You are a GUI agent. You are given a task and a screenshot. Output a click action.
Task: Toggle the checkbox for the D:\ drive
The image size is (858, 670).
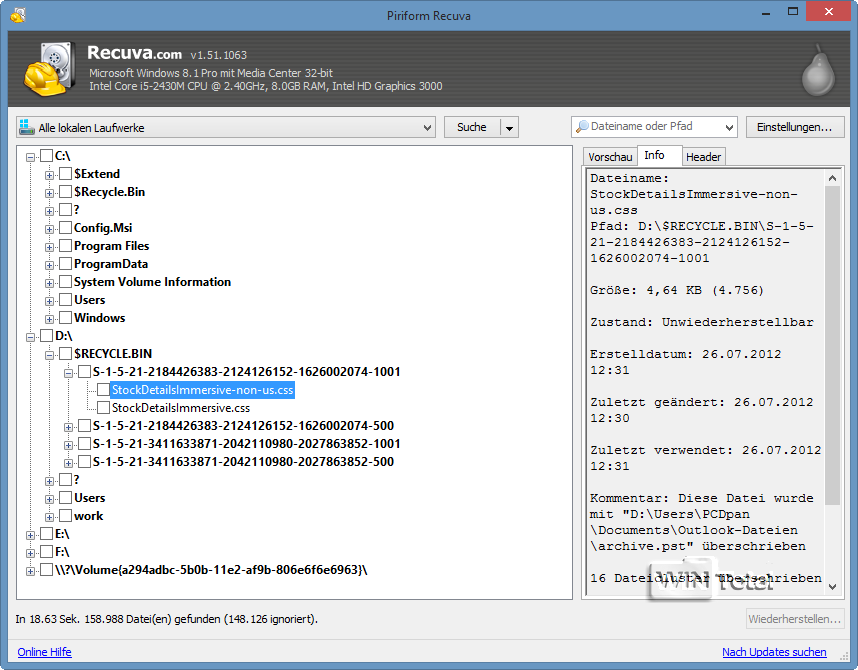point(46,336)
